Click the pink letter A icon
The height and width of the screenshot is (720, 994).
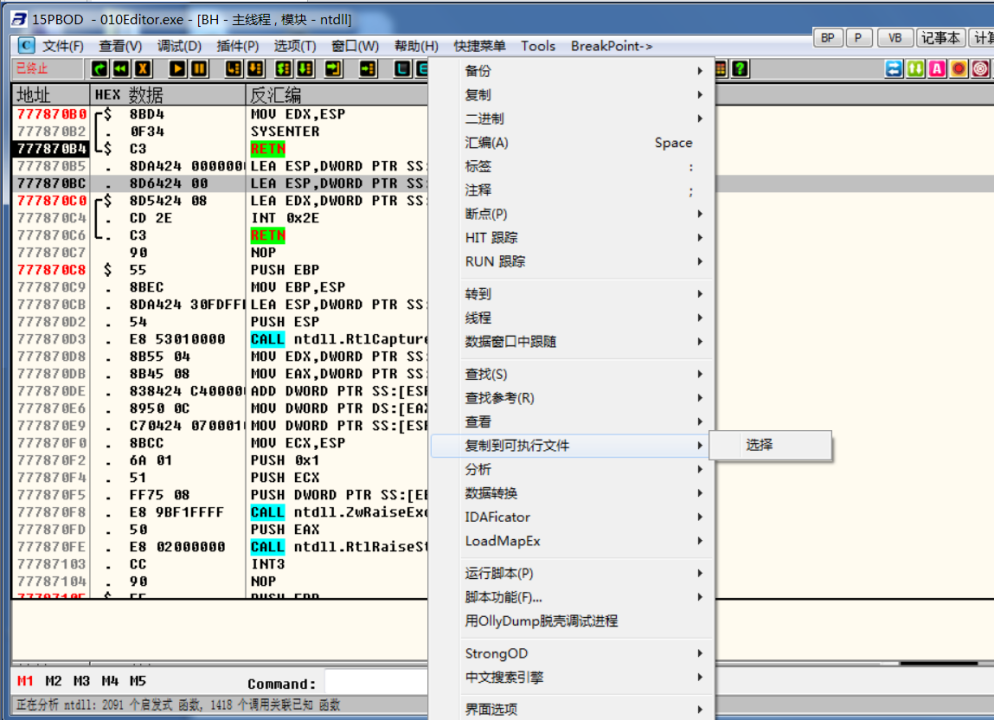pos(937,69)
